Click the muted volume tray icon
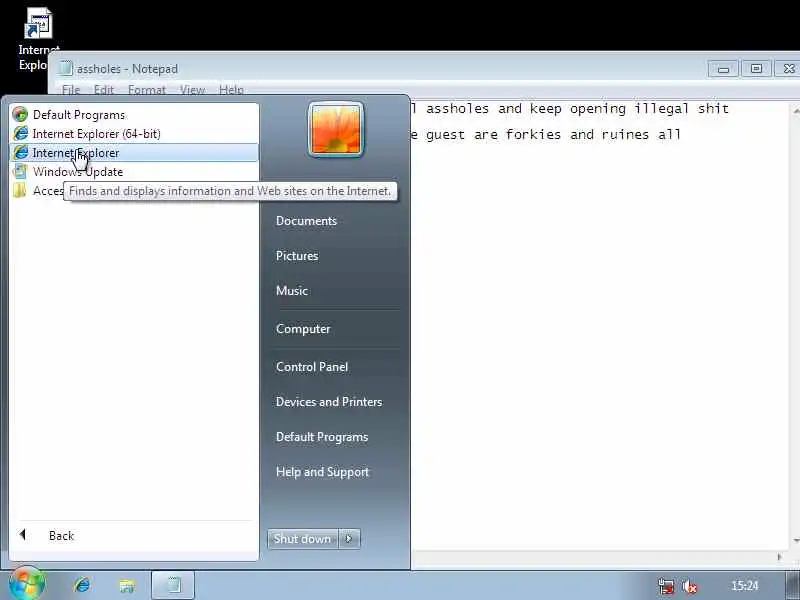 [690, 586]
